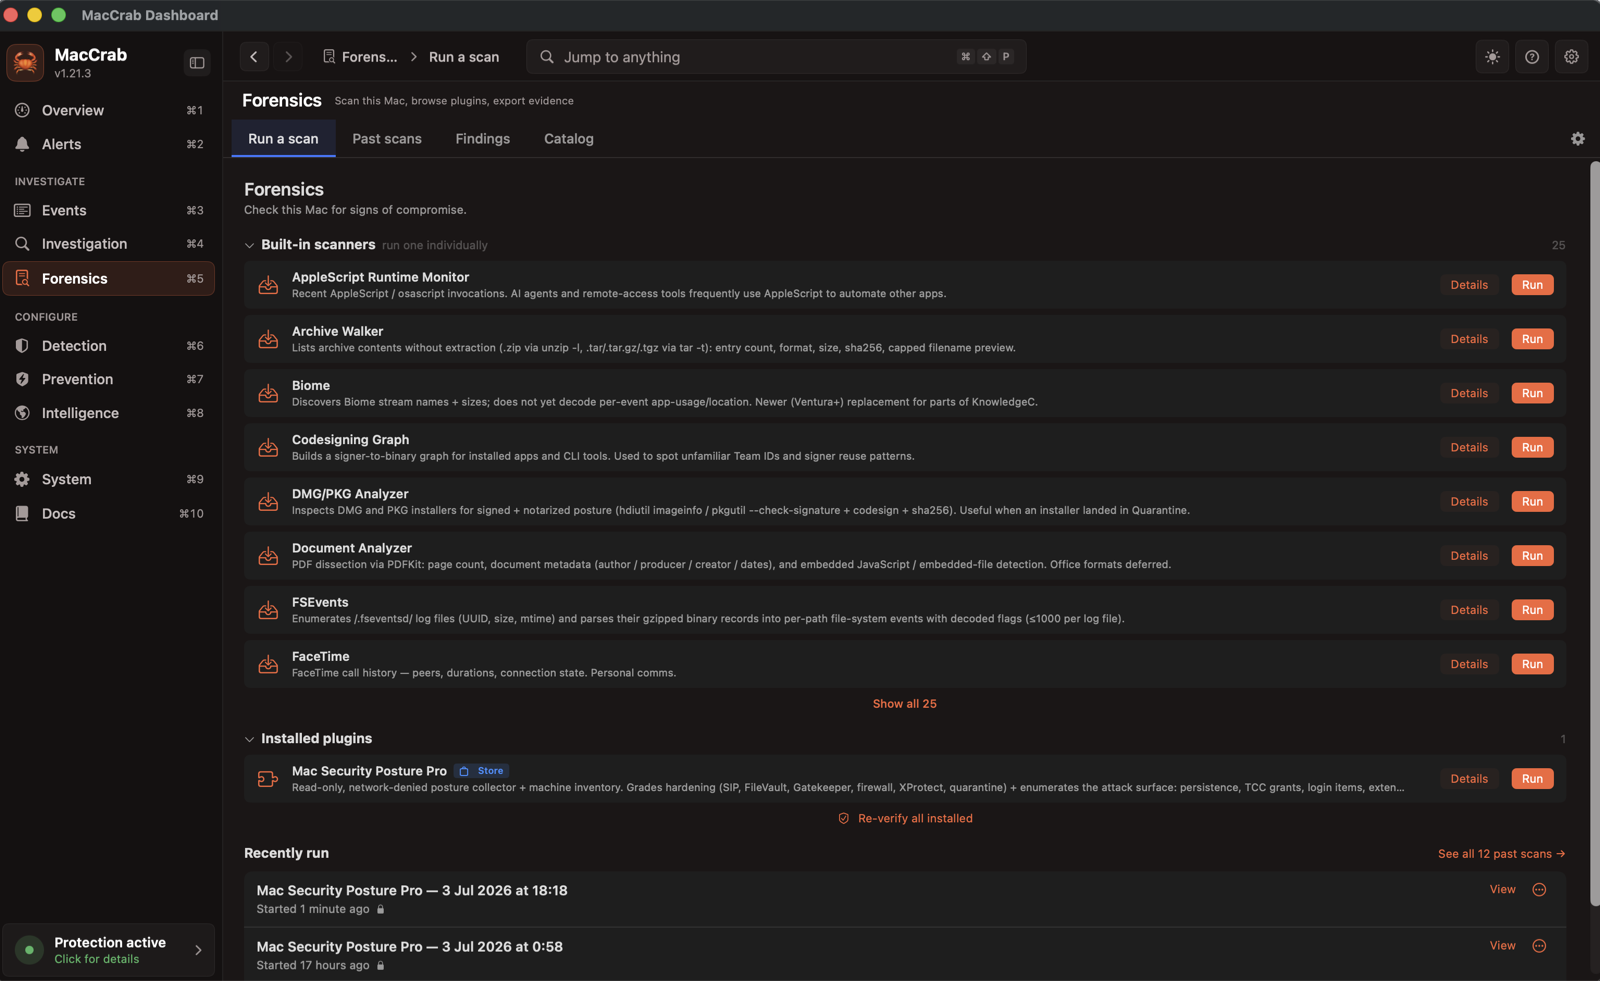The width and height of the screenshot is (1600, 981).
Task: Open Investigation in the sidebar
Action: click(x=109, y=244)
